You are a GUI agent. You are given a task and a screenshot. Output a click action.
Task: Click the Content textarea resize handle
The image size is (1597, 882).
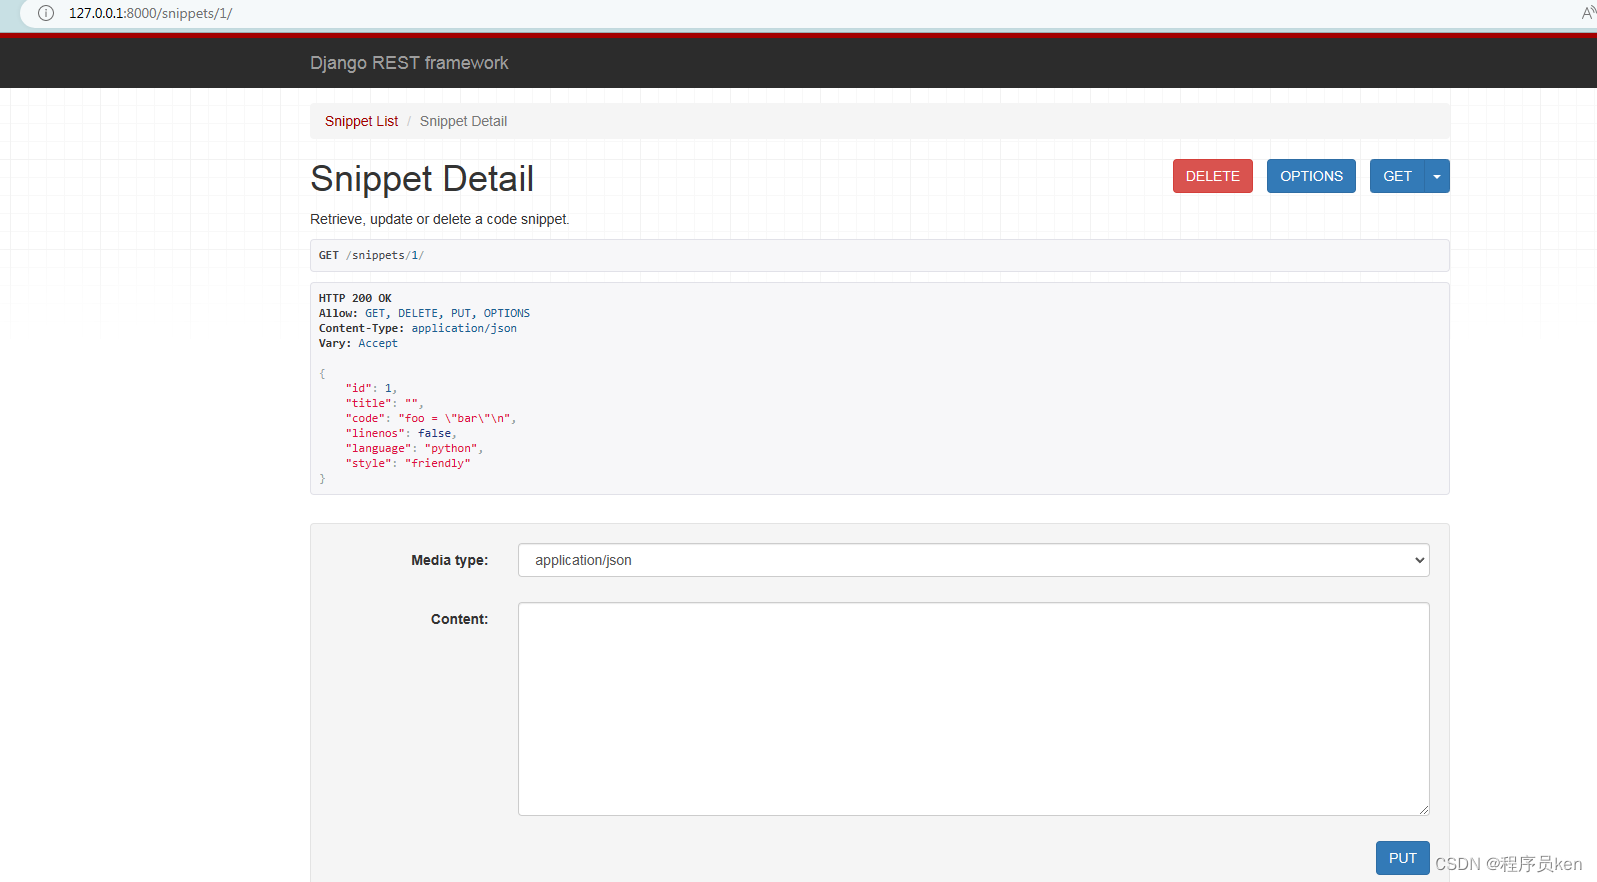click(x=1423, y=809)
